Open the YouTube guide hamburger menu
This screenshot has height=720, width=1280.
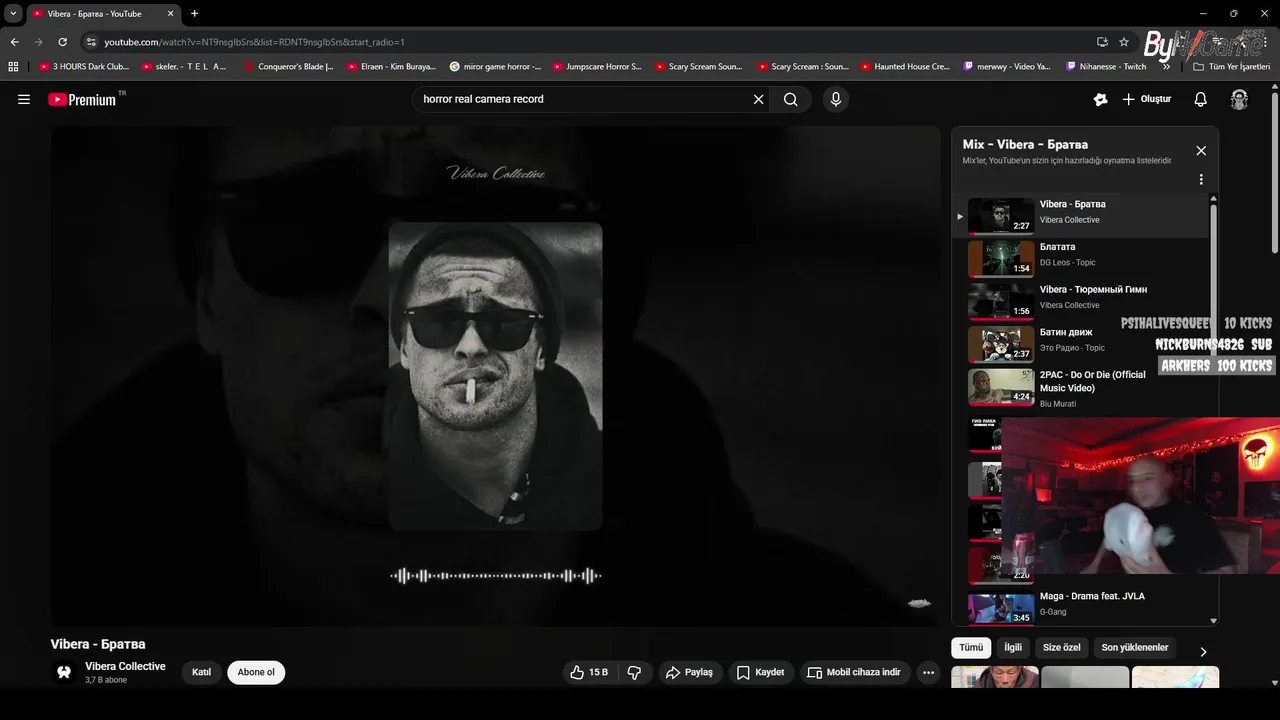24,99
